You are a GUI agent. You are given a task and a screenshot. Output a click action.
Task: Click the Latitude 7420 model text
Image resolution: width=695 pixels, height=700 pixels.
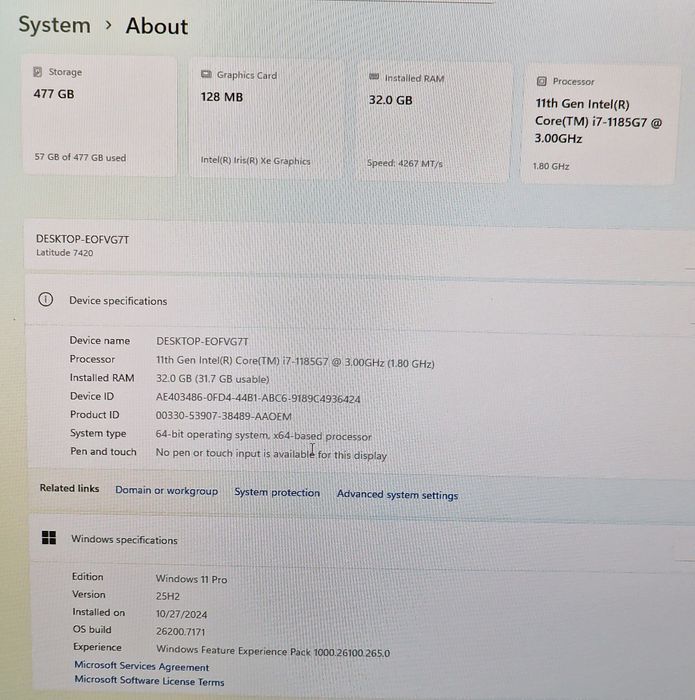pyautogui.click(x=65, y=253)
